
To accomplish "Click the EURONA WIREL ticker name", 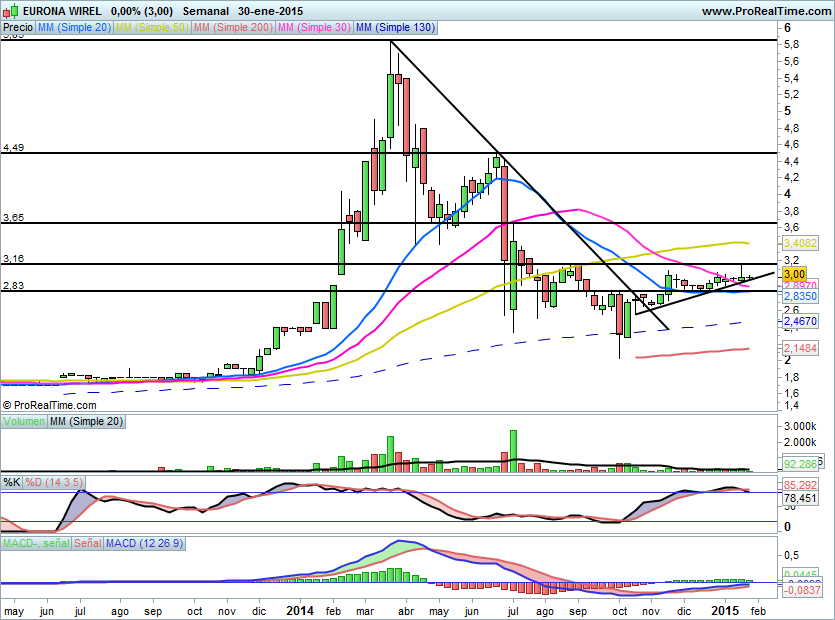I will [x=62, y=11].
